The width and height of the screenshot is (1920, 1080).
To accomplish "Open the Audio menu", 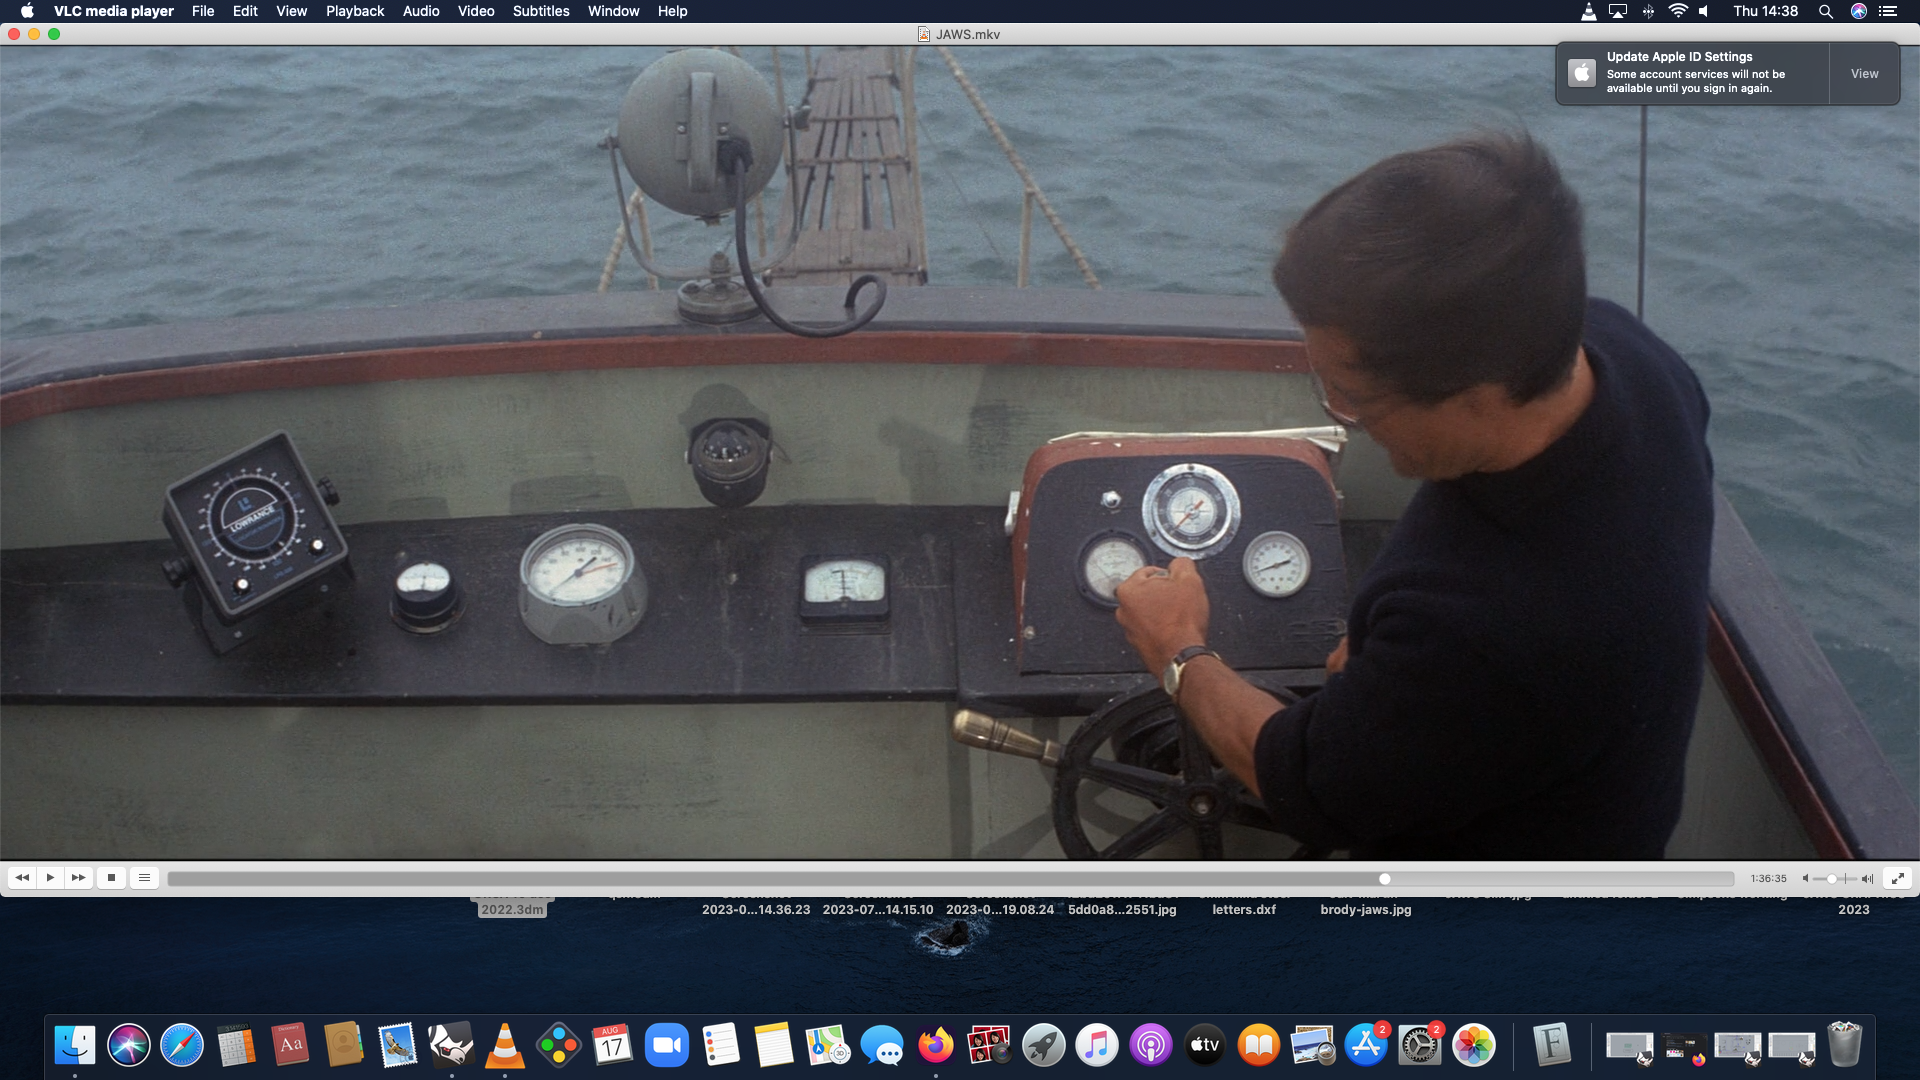I will pyautogui.click(x=421, y=11).
